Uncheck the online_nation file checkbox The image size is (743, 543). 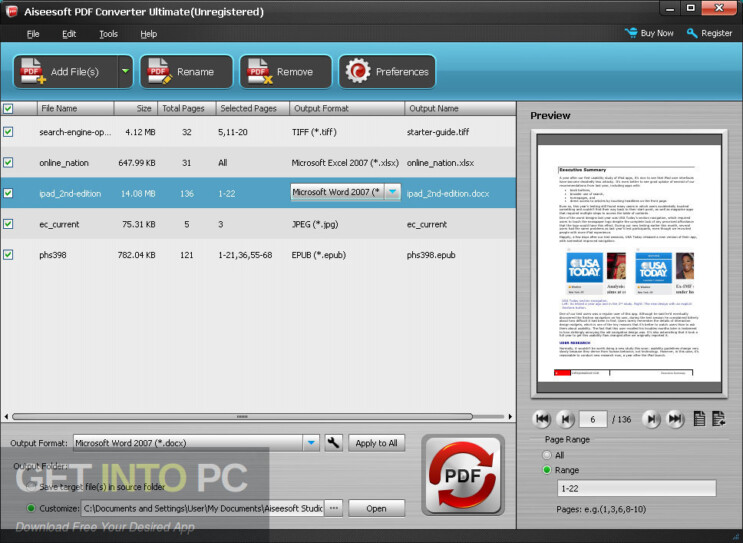click(8, 163)
